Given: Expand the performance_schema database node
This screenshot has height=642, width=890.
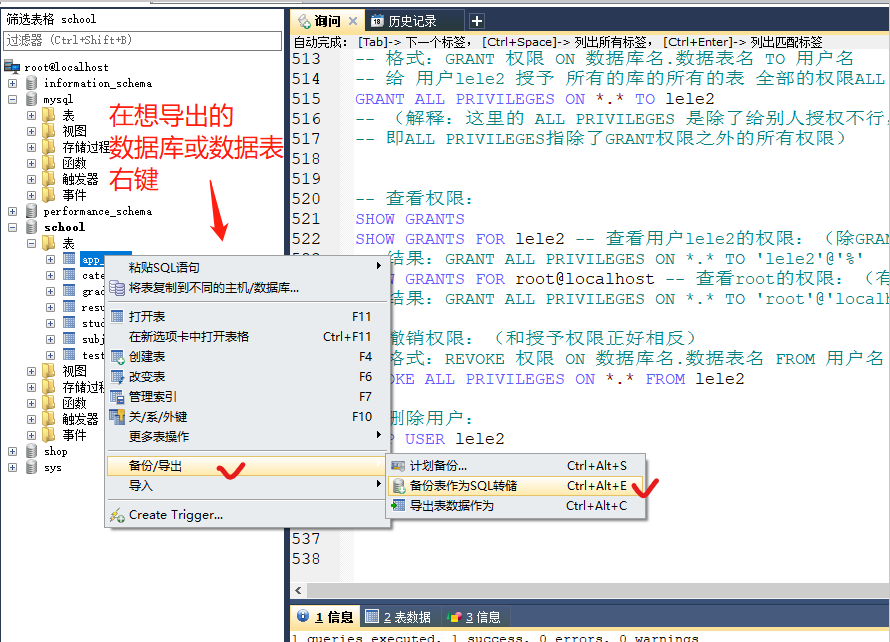Looking at the screenshot, I should [x=12, y=211].
